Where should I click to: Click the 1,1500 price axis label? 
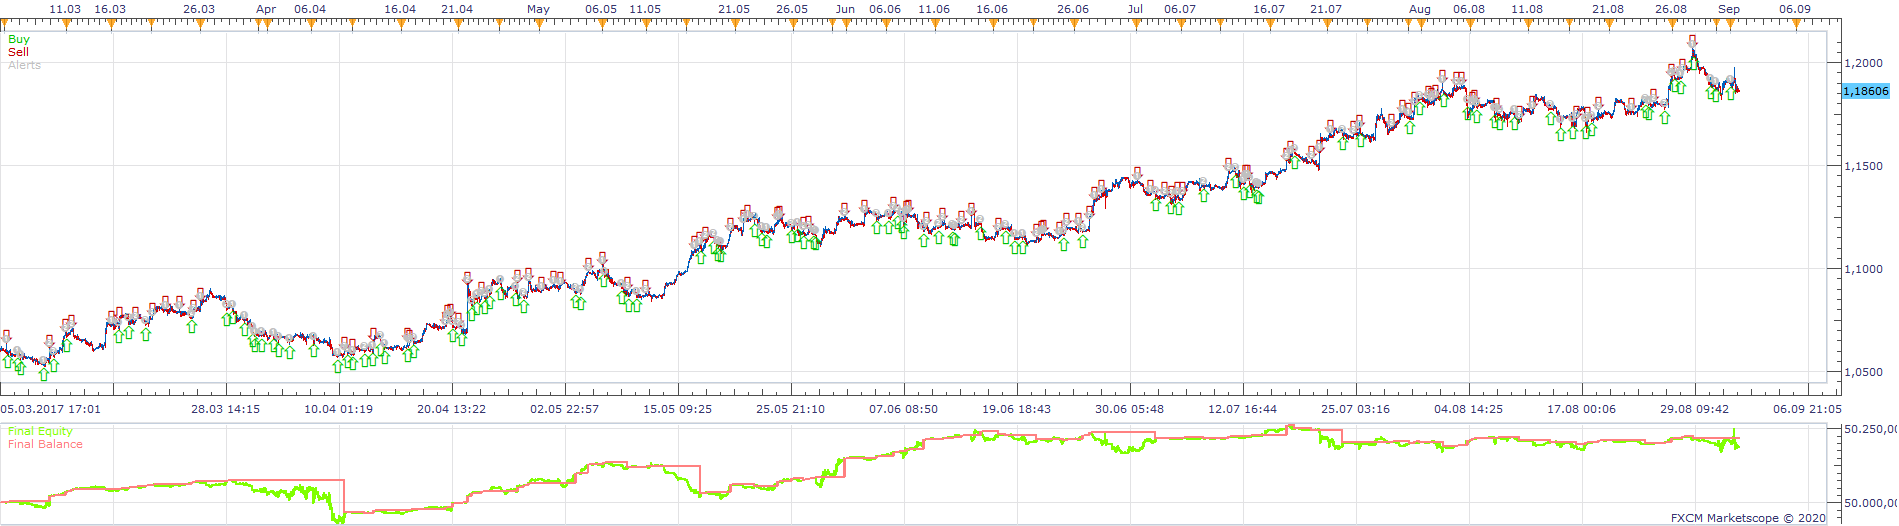point(1863,166)
